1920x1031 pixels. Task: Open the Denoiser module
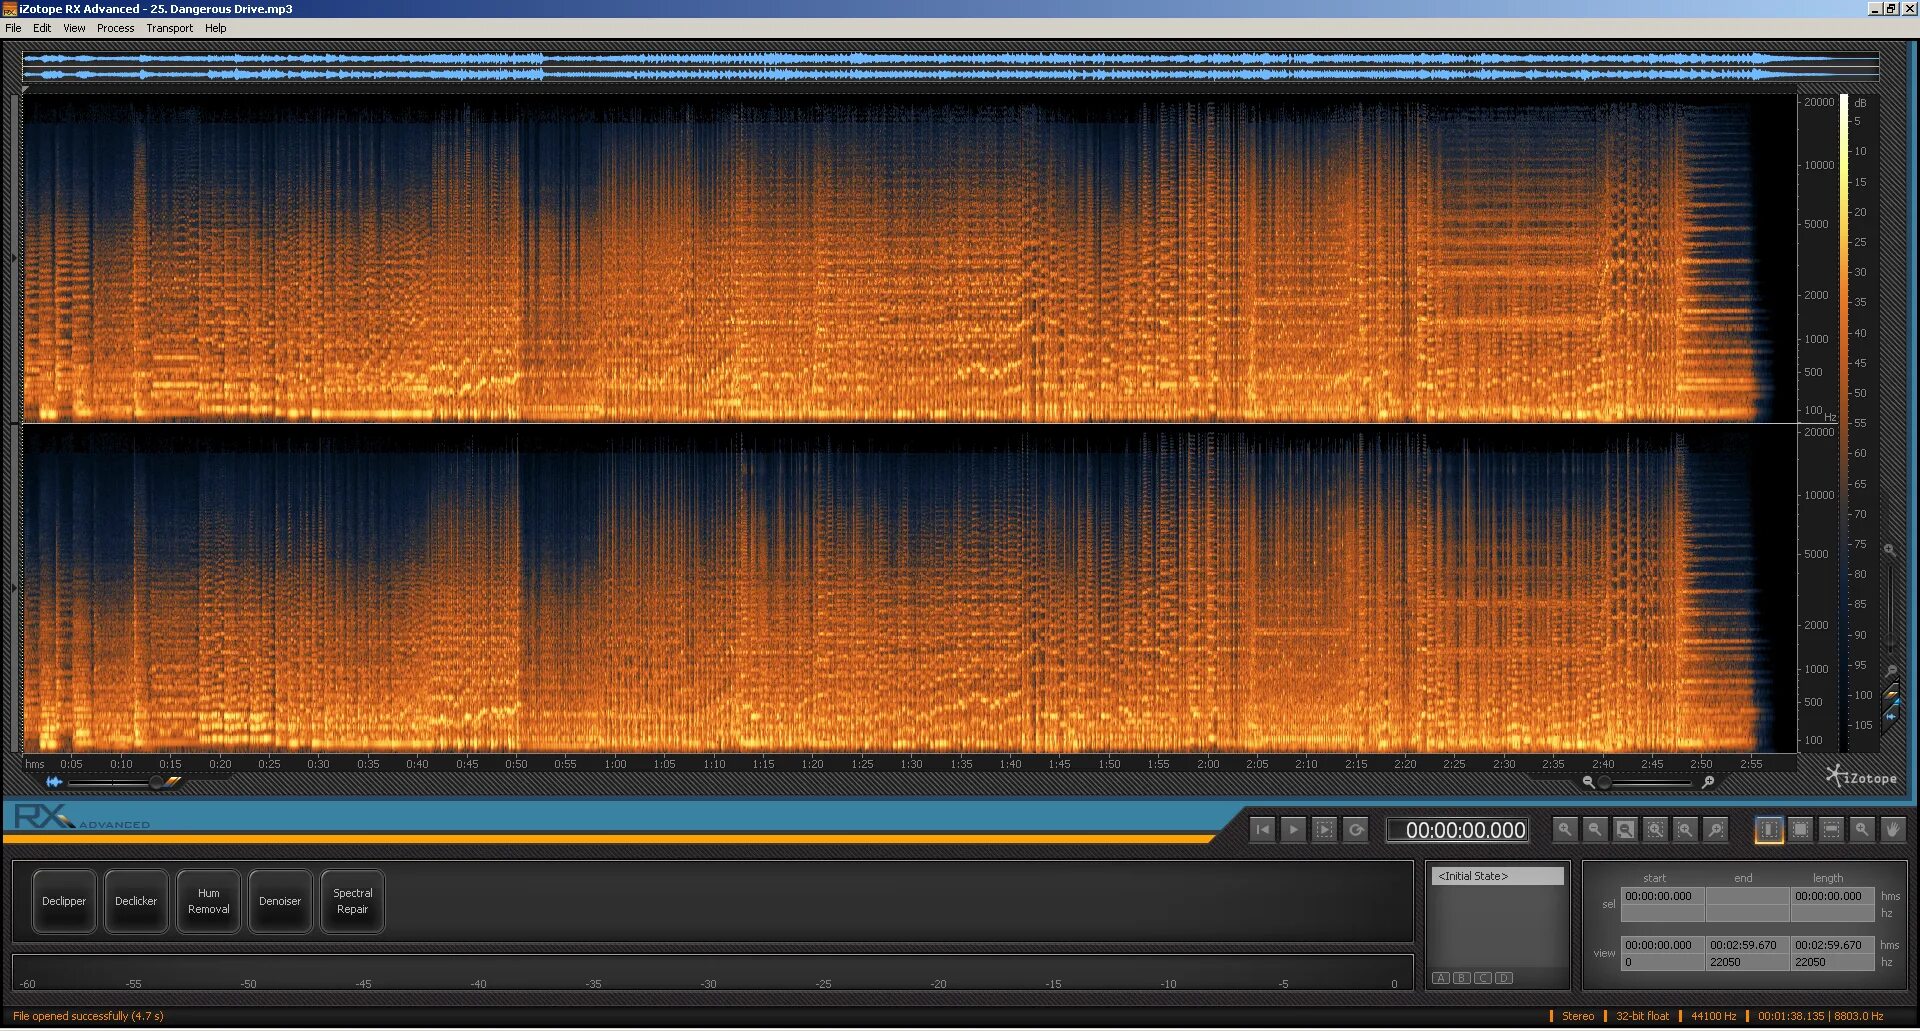click(x=280, y=902)
